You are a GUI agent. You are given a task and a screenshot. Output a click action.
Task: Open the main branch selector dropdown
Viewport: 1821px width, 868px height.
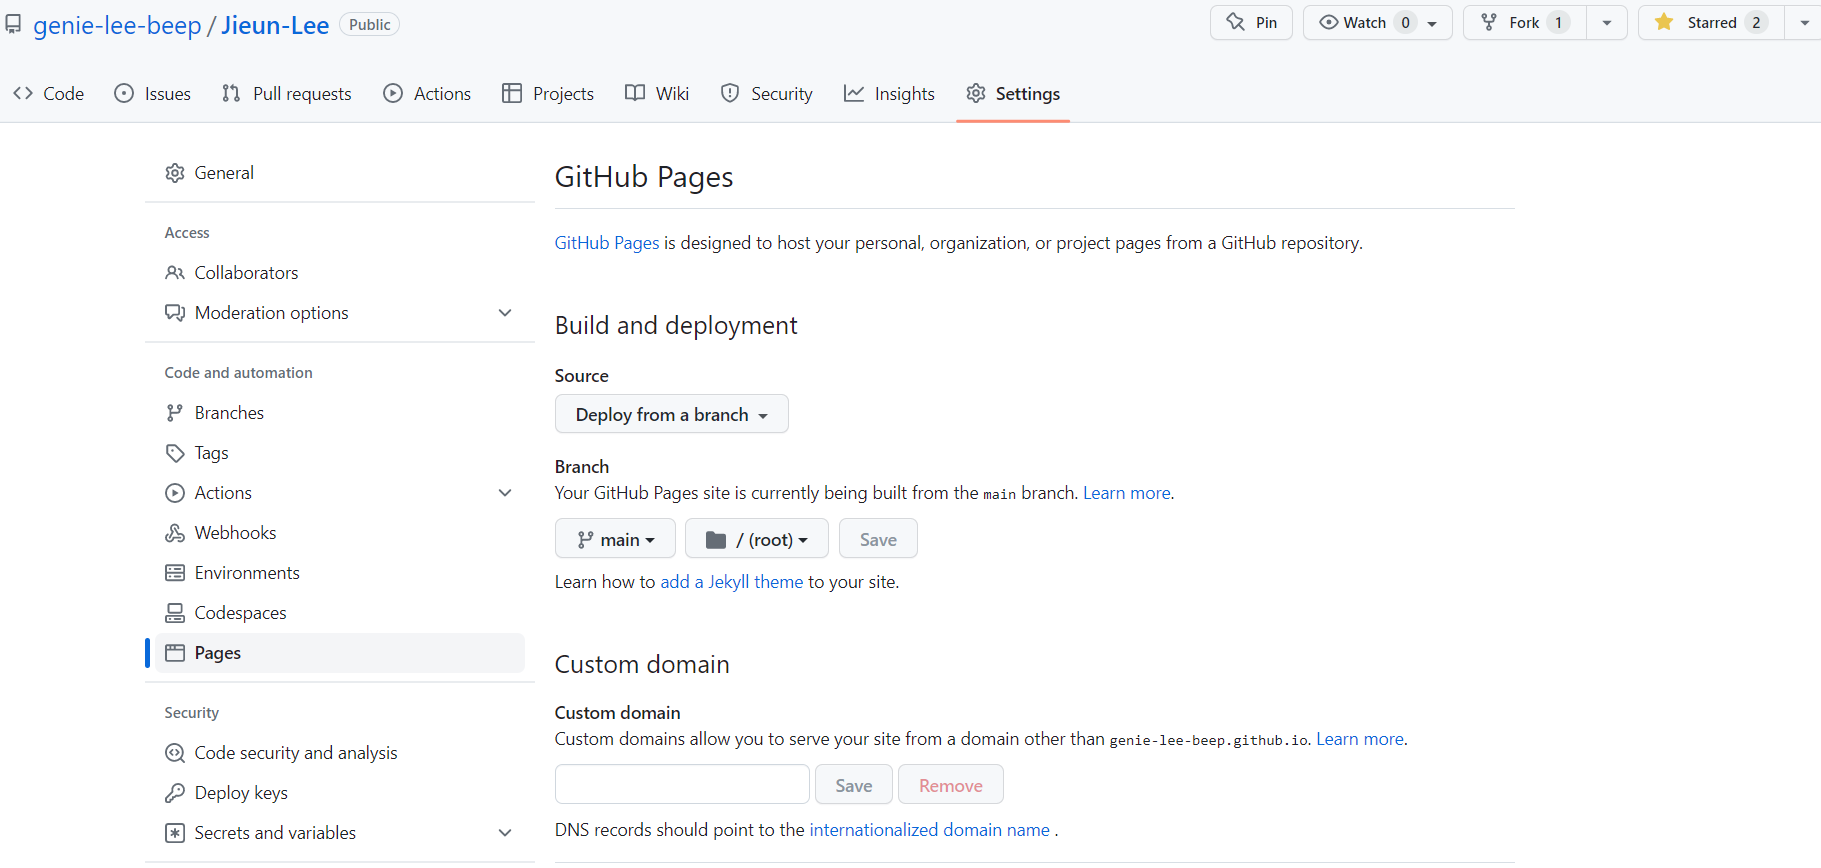615,539
